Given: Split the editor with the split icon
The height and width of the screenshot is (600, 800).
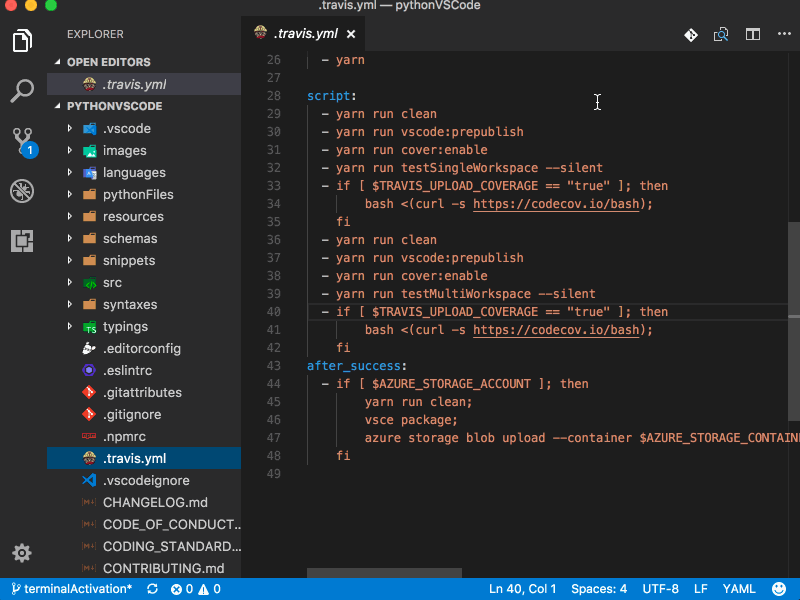Looking at the screenshot, I should click(753, 34).
